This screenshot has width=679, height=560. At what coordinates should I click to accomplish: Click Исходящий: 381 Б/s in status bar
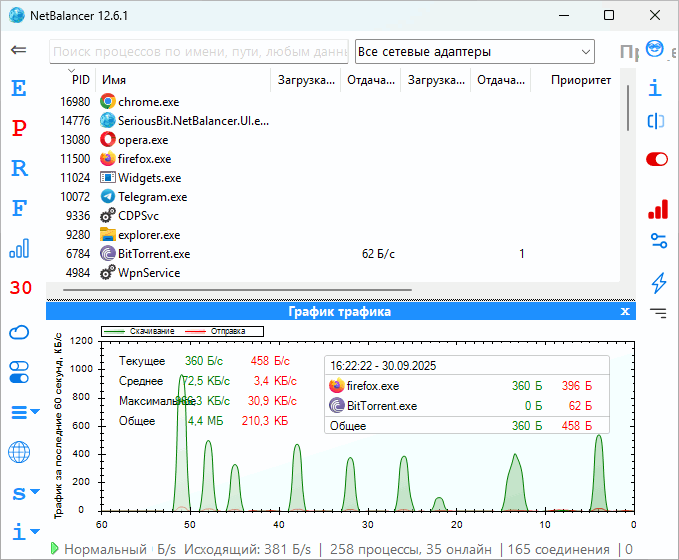click(x=247, y=549)
